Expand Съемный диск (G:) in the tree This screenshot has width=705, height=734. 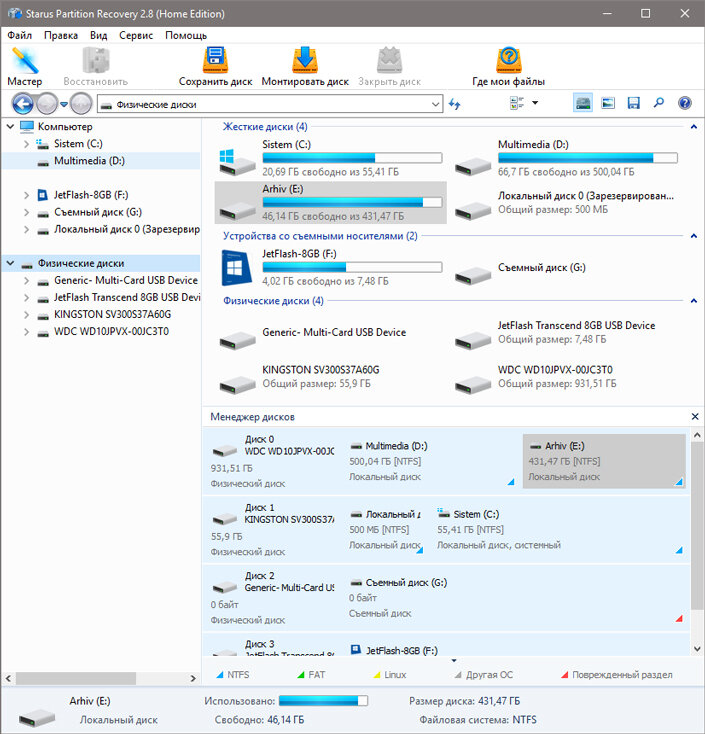click(x=27, y=213)
